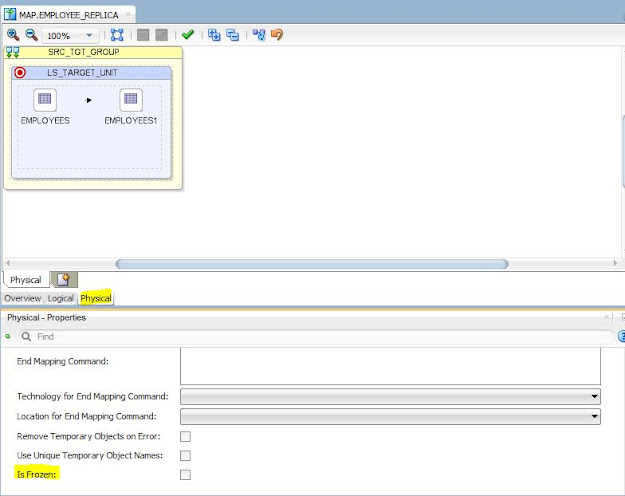
Task: Select the LS_TARGET_UNIT header
Action: [x=91, y=73]
